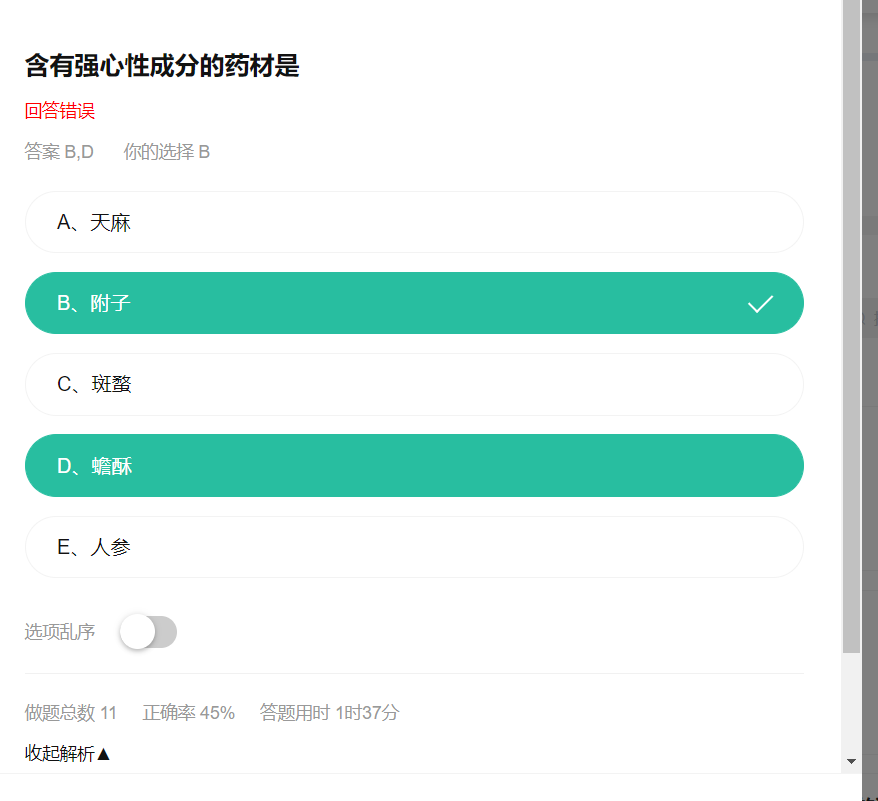Choose option D 蟾酥
This screenshot has width=878, height=801.
[x=414, y=465]
